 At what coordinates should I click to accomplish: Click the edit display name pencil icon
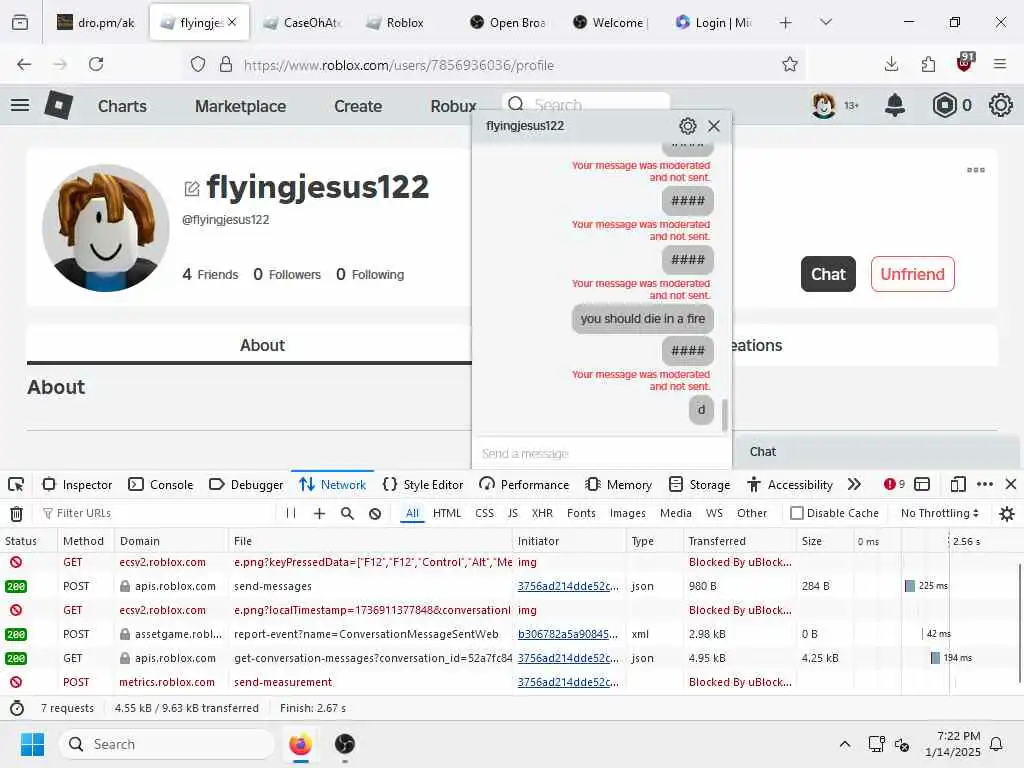pos(191,189)
